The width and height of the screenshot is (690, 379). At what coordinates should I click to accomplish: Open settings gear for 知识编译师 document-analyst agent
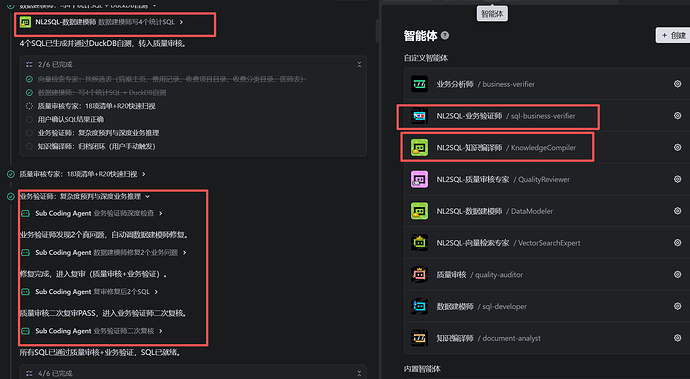point(677,338)
